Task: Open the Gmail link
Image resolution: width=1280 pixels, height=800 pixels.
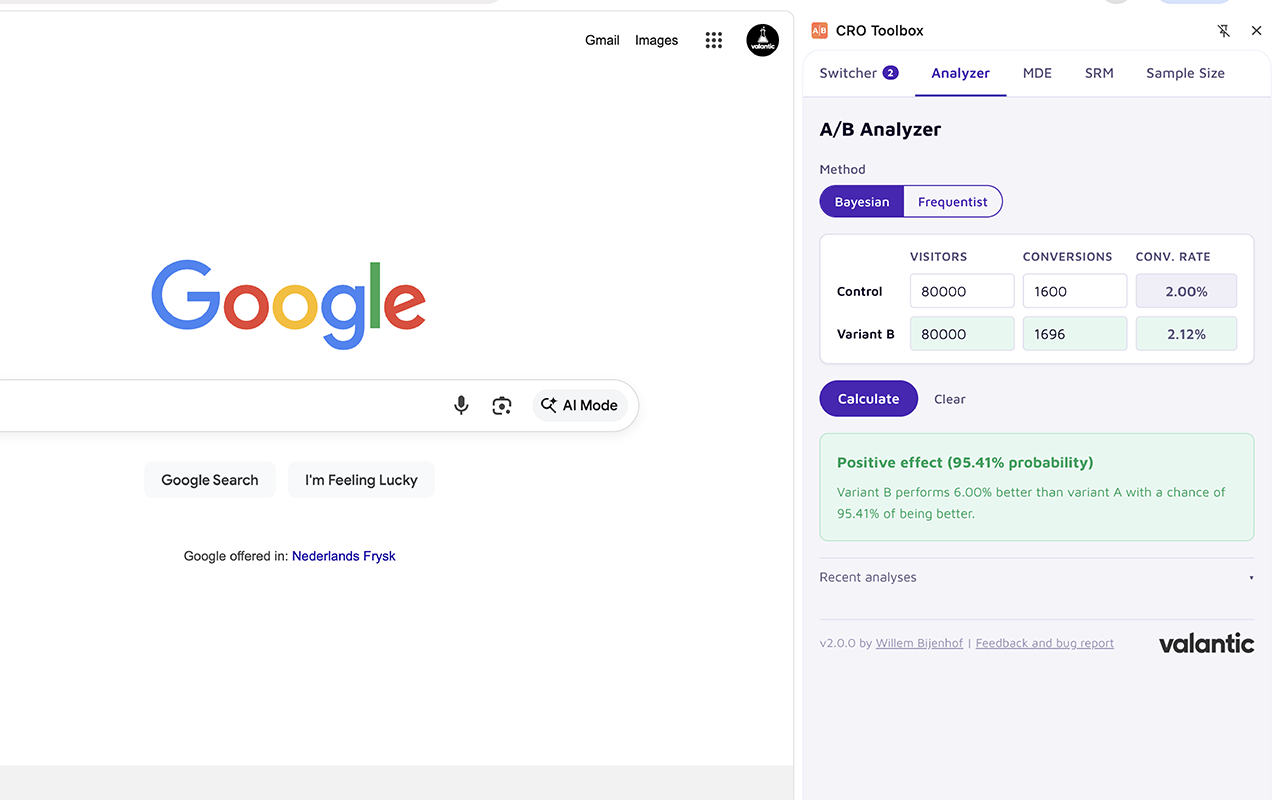Action: [602, 40]
